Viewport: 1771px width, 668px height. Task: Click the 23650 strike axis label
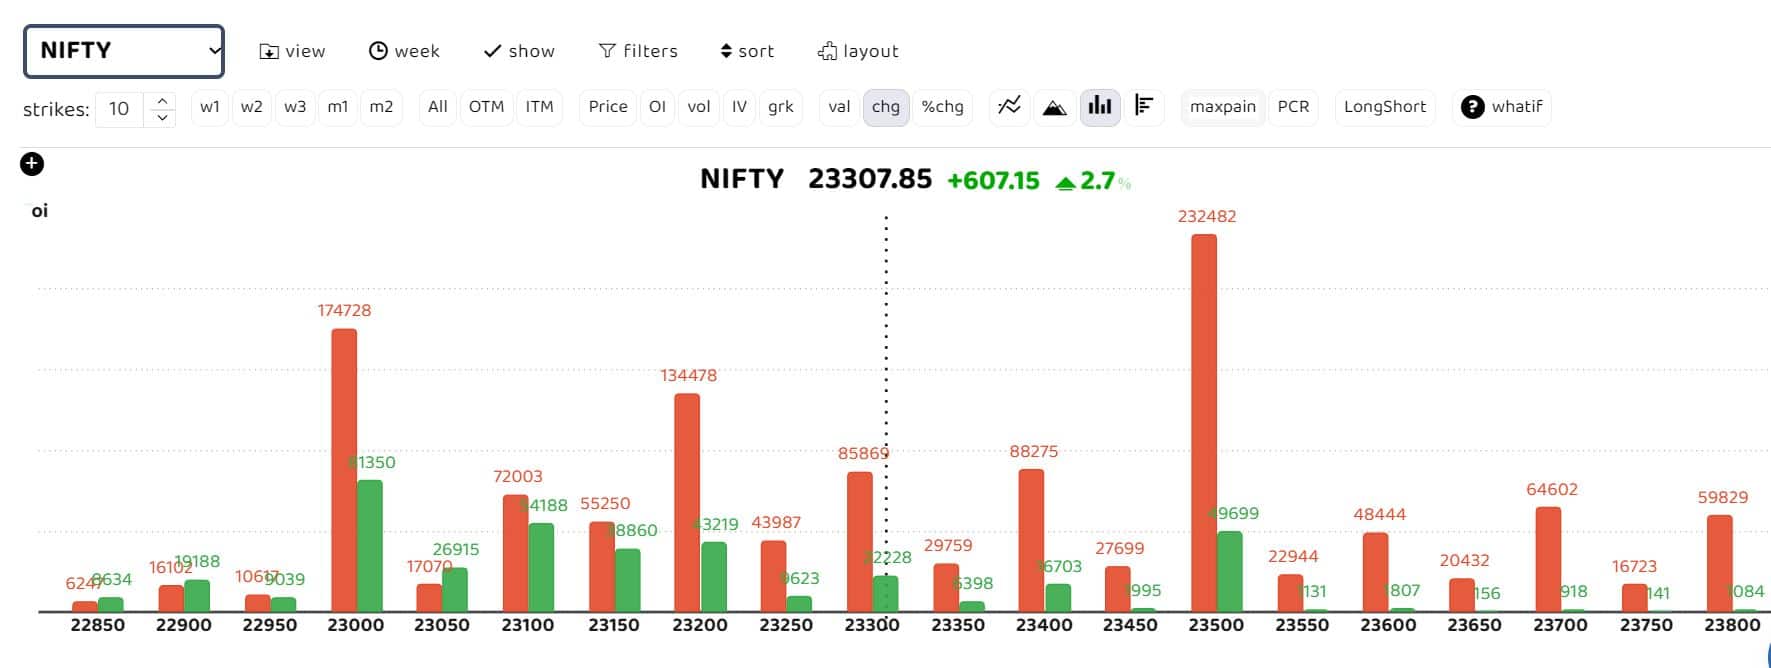coord(1474,625)
